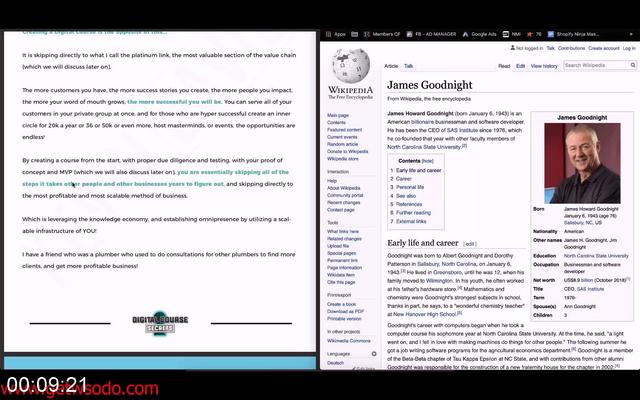Click Create account link
The height and width of the screenshot is (400, 640).
[x=604, y=48]
